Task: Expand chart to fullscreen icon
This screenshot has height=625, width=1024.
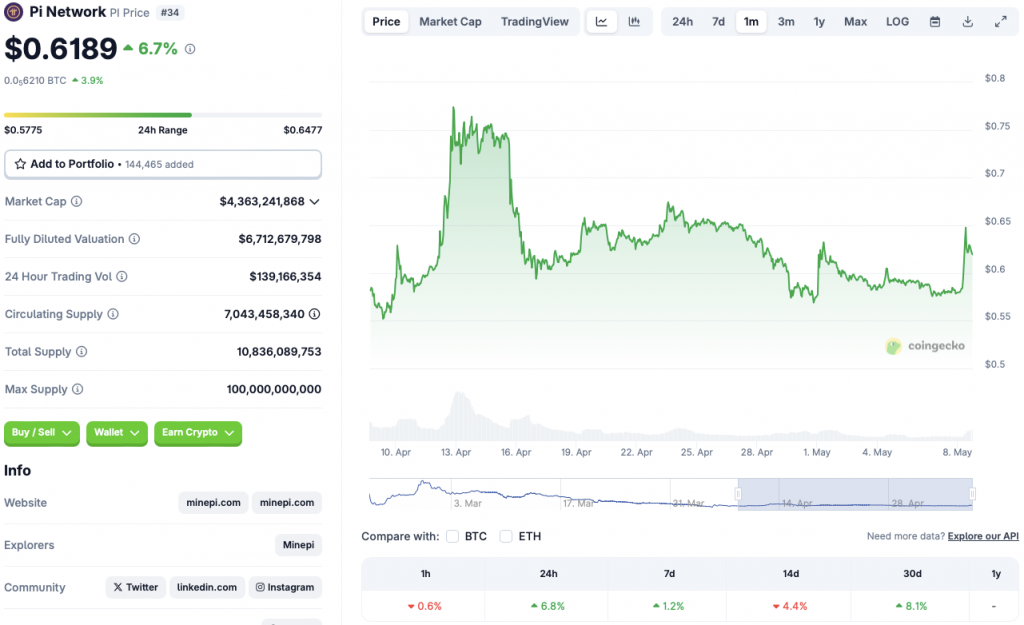Action: point(1000,22)
